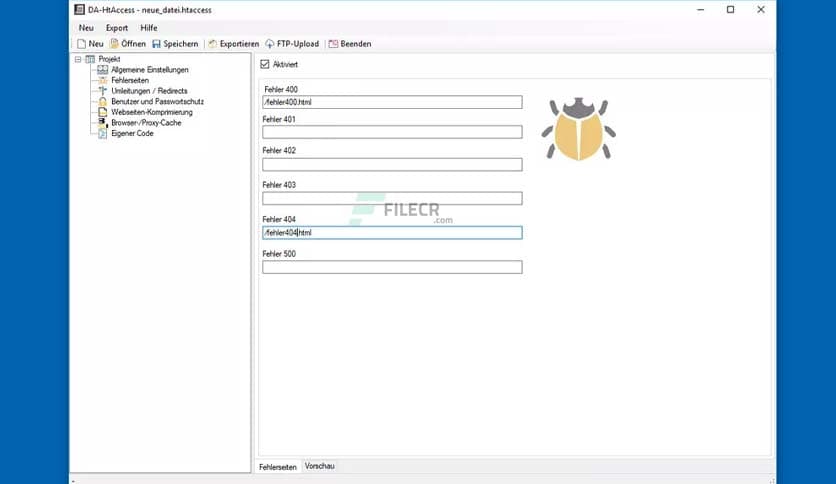Viewport: 836px width, 484px height.
Task: Maximize the DA-HtAccess window
Action: 730,10
